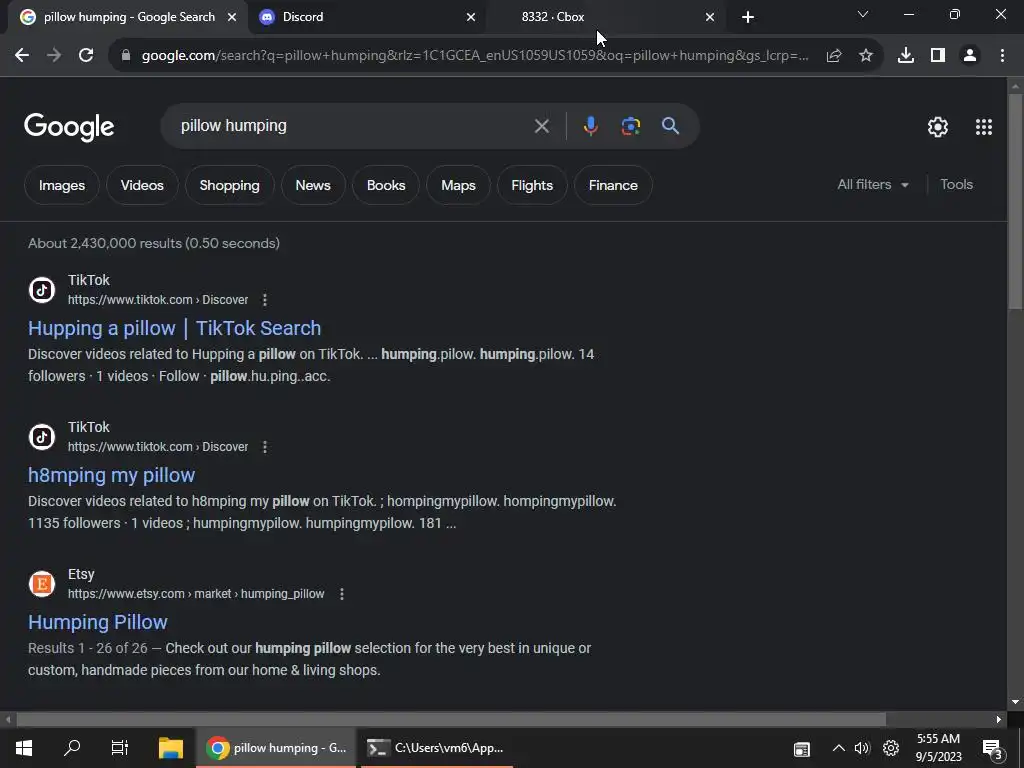Screen dimensions: 1024x768
Task: Open more options for the Etsy result
Action: point(342,594)
